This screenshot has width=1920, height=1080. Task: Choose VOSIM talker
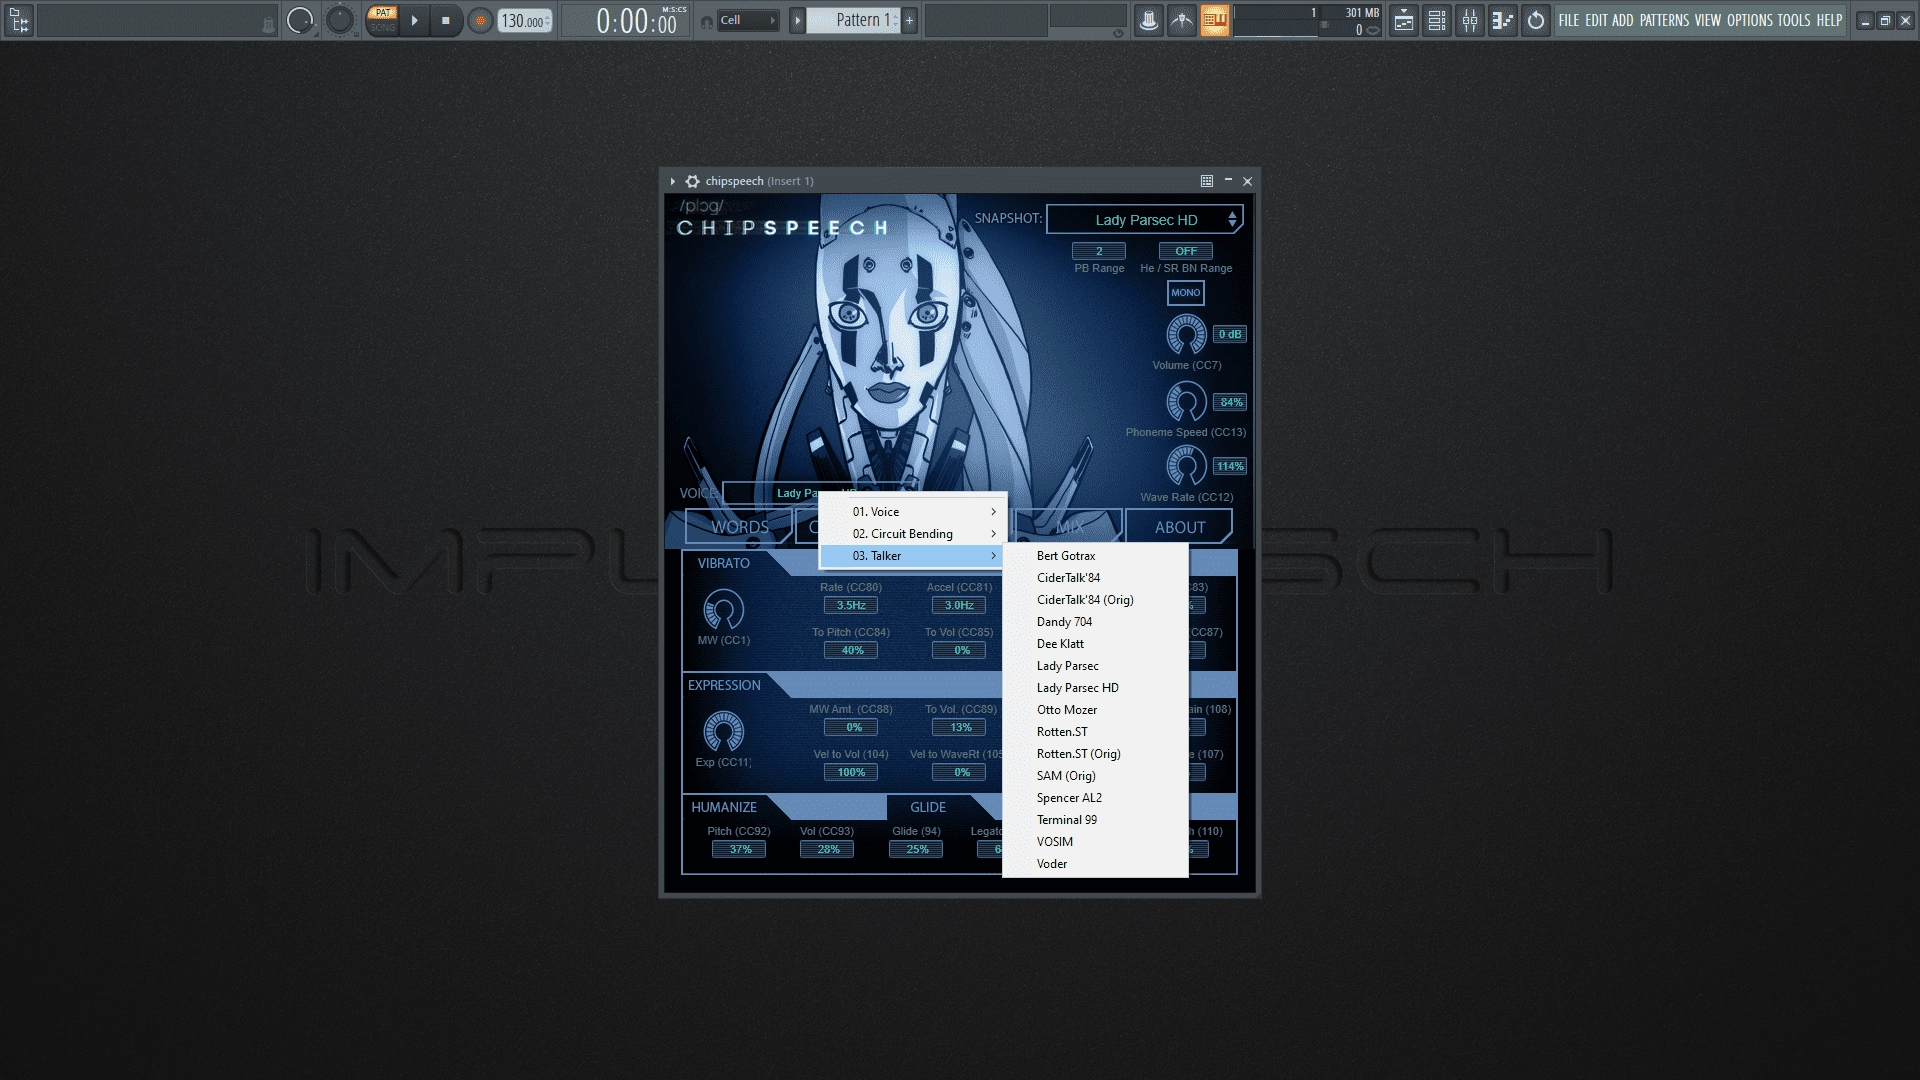(1095, 842)
